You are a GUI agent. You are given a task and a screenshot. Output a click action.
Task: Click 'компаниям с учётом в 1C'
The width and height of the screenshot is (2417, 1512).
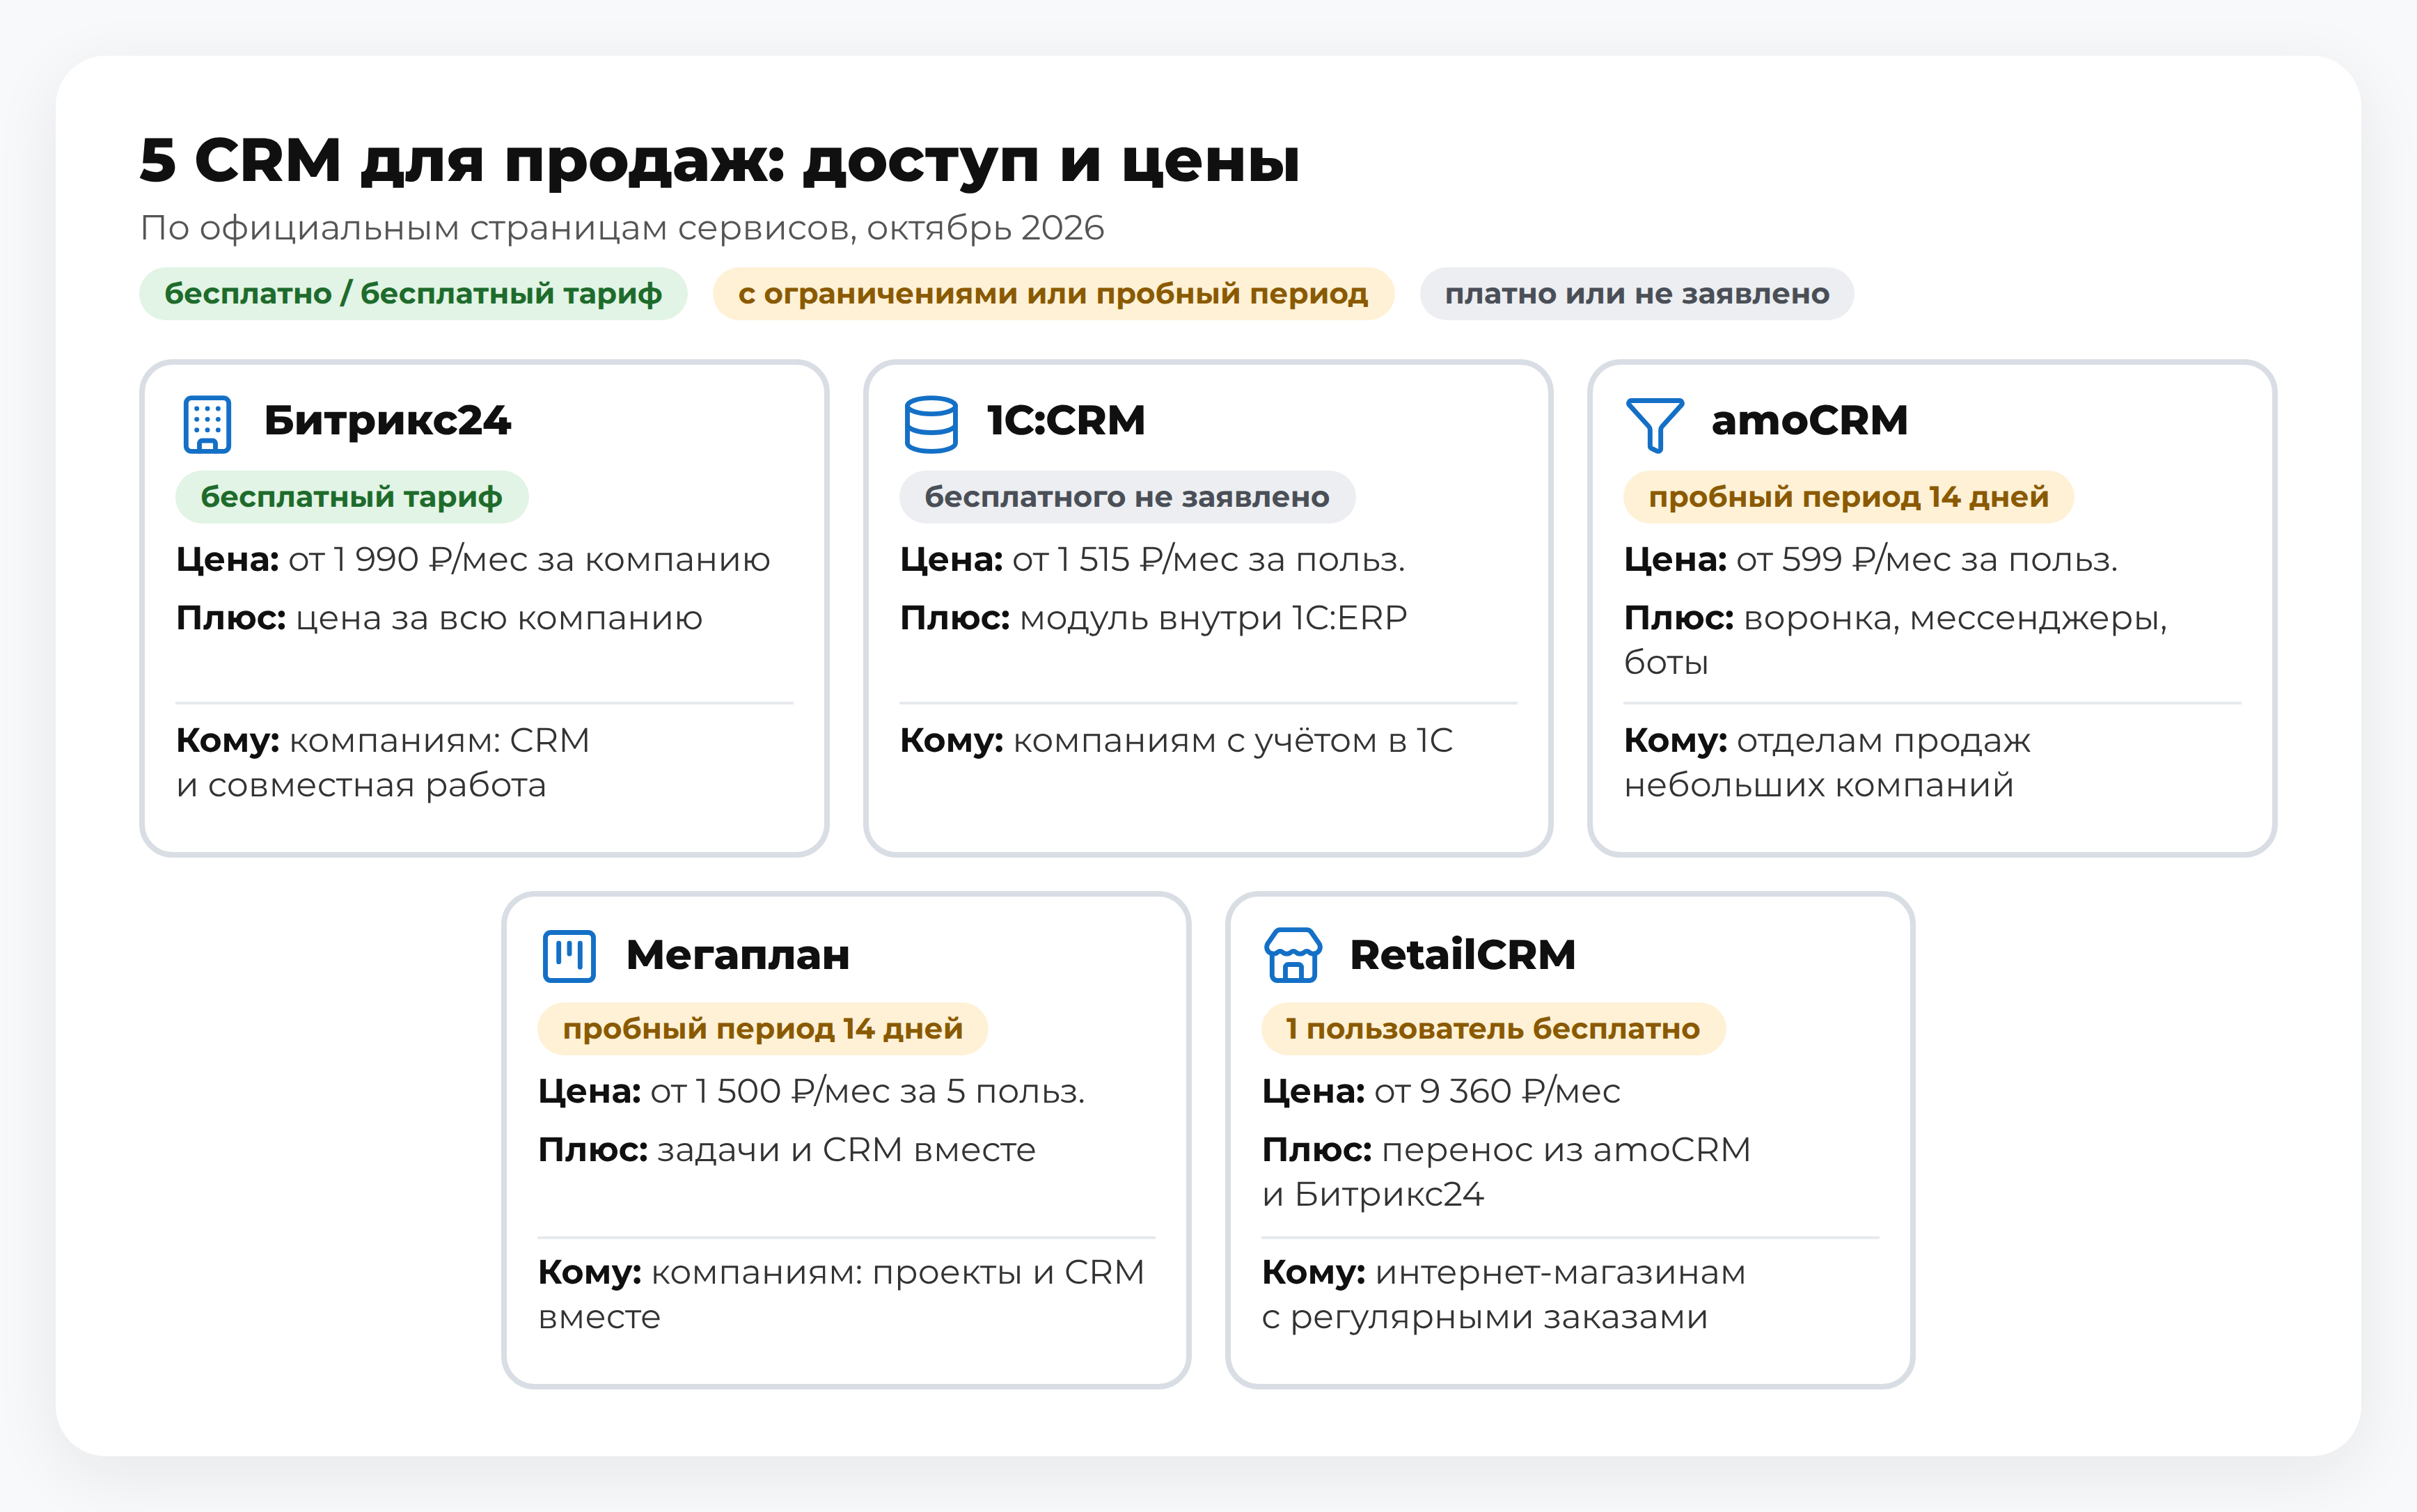1233,742
